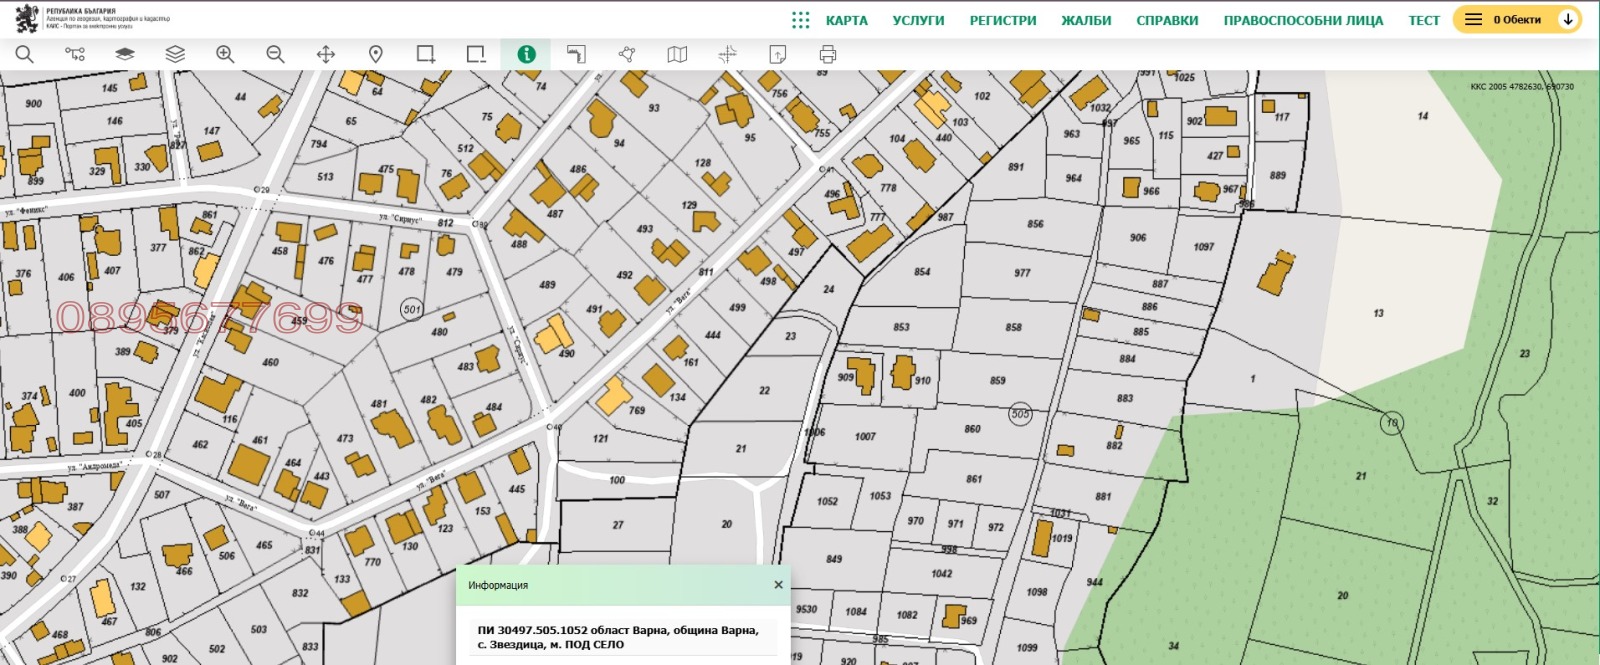
Task: Toggle the green information tool
Action: [526, 55]
